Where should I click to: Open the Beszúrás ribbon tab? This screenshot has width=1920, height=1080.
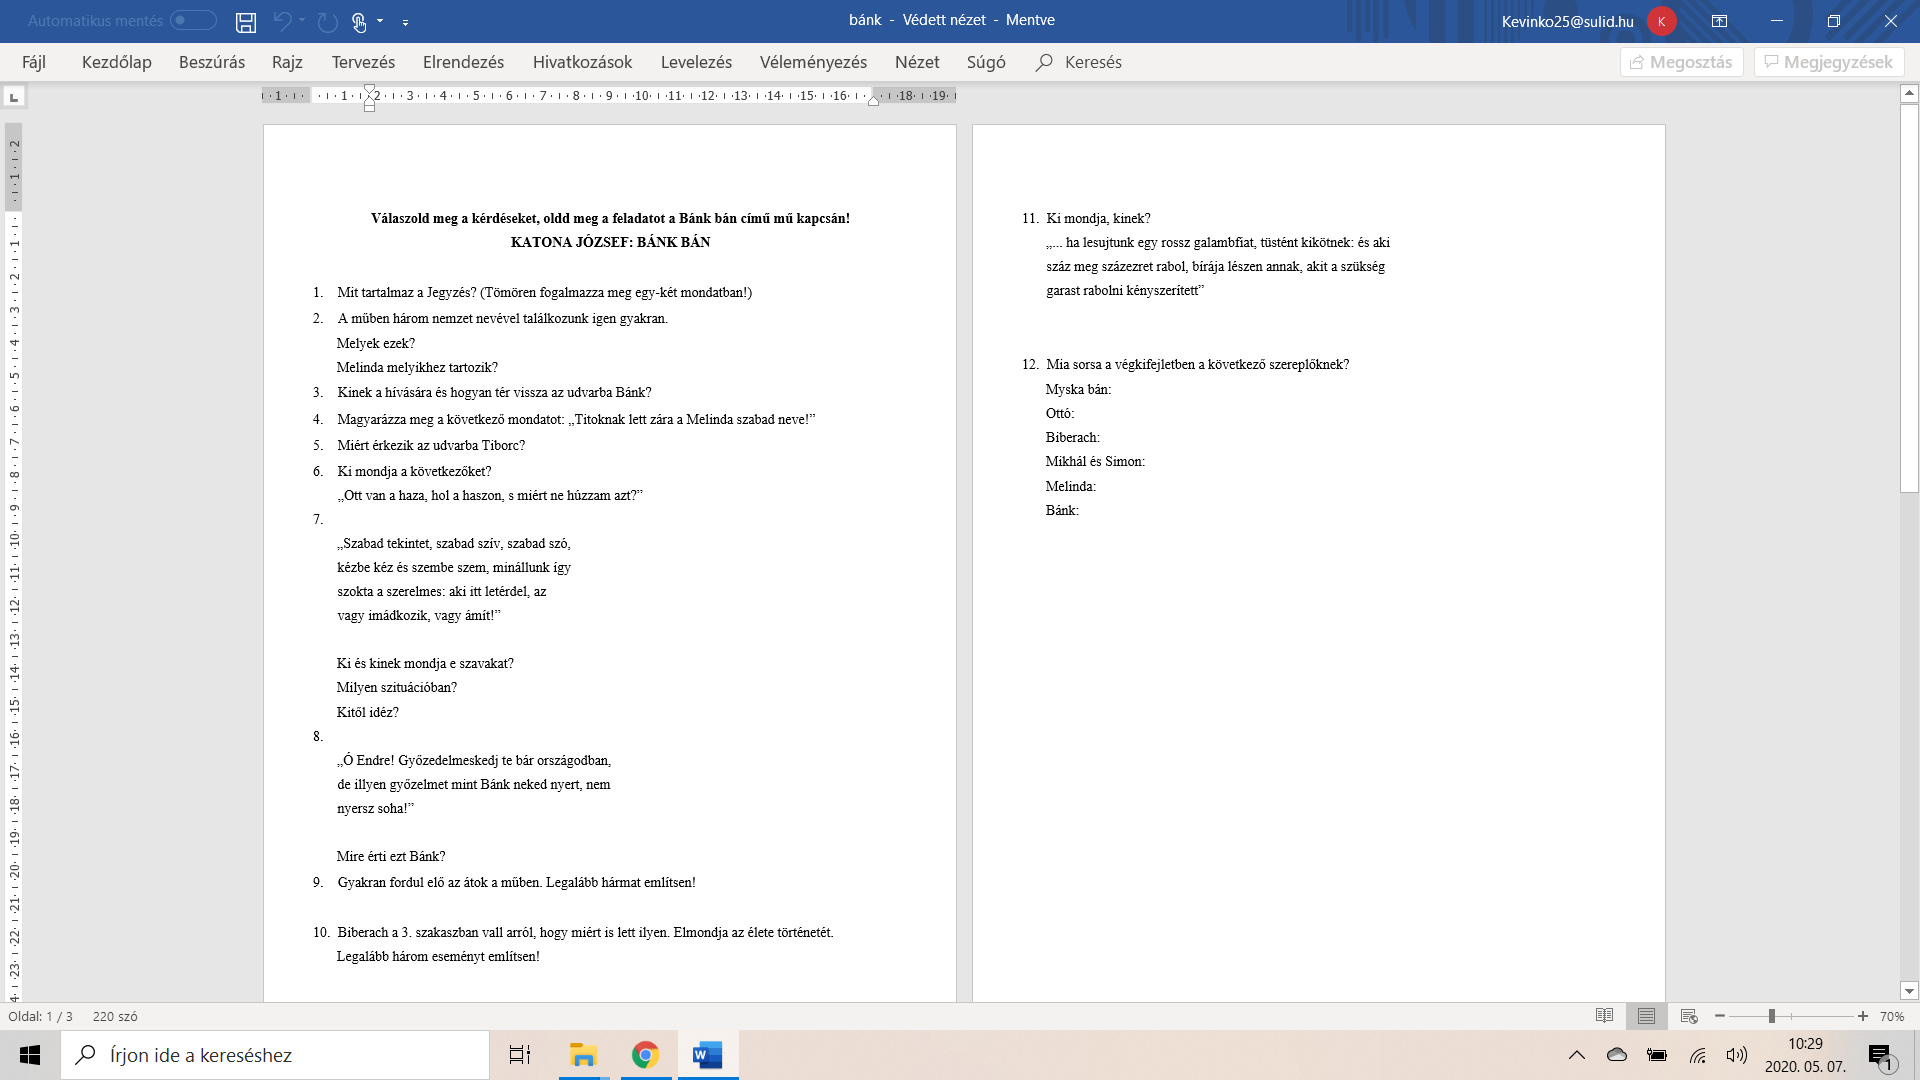[212, 62]
